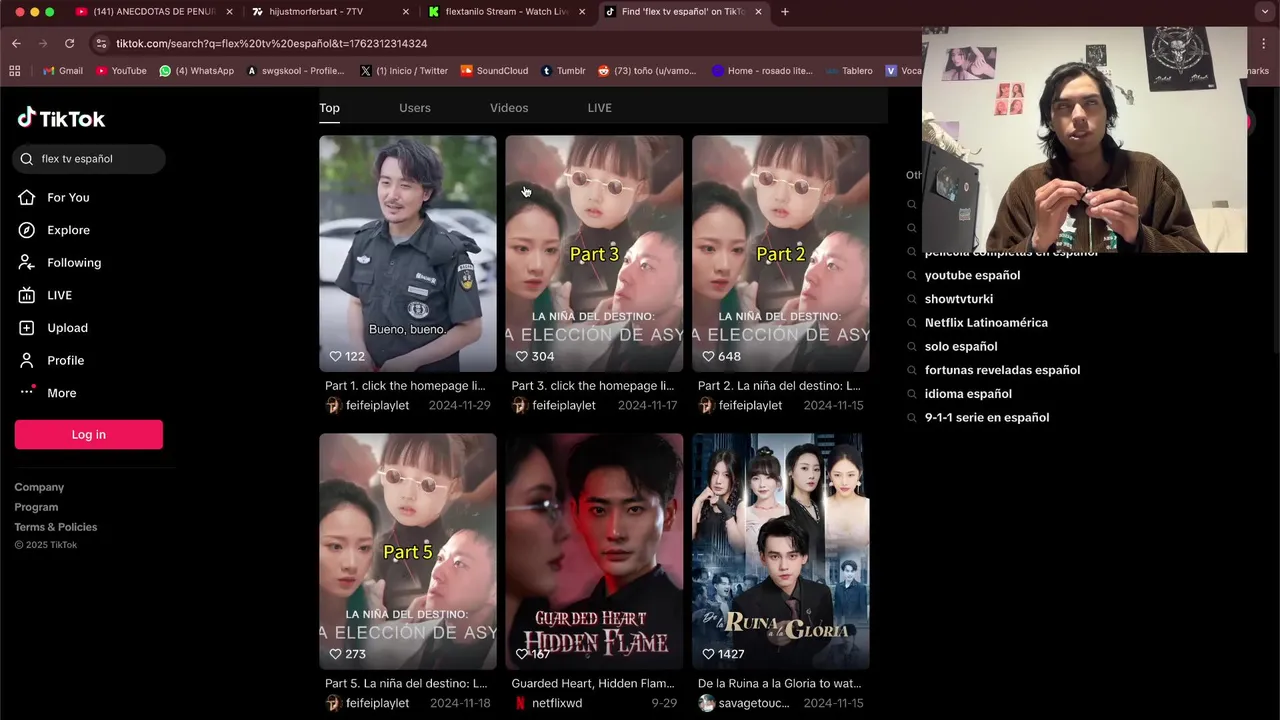Open the Apps grid icon in bookmarks bar

pyautogui.click(x=14, y=71)
